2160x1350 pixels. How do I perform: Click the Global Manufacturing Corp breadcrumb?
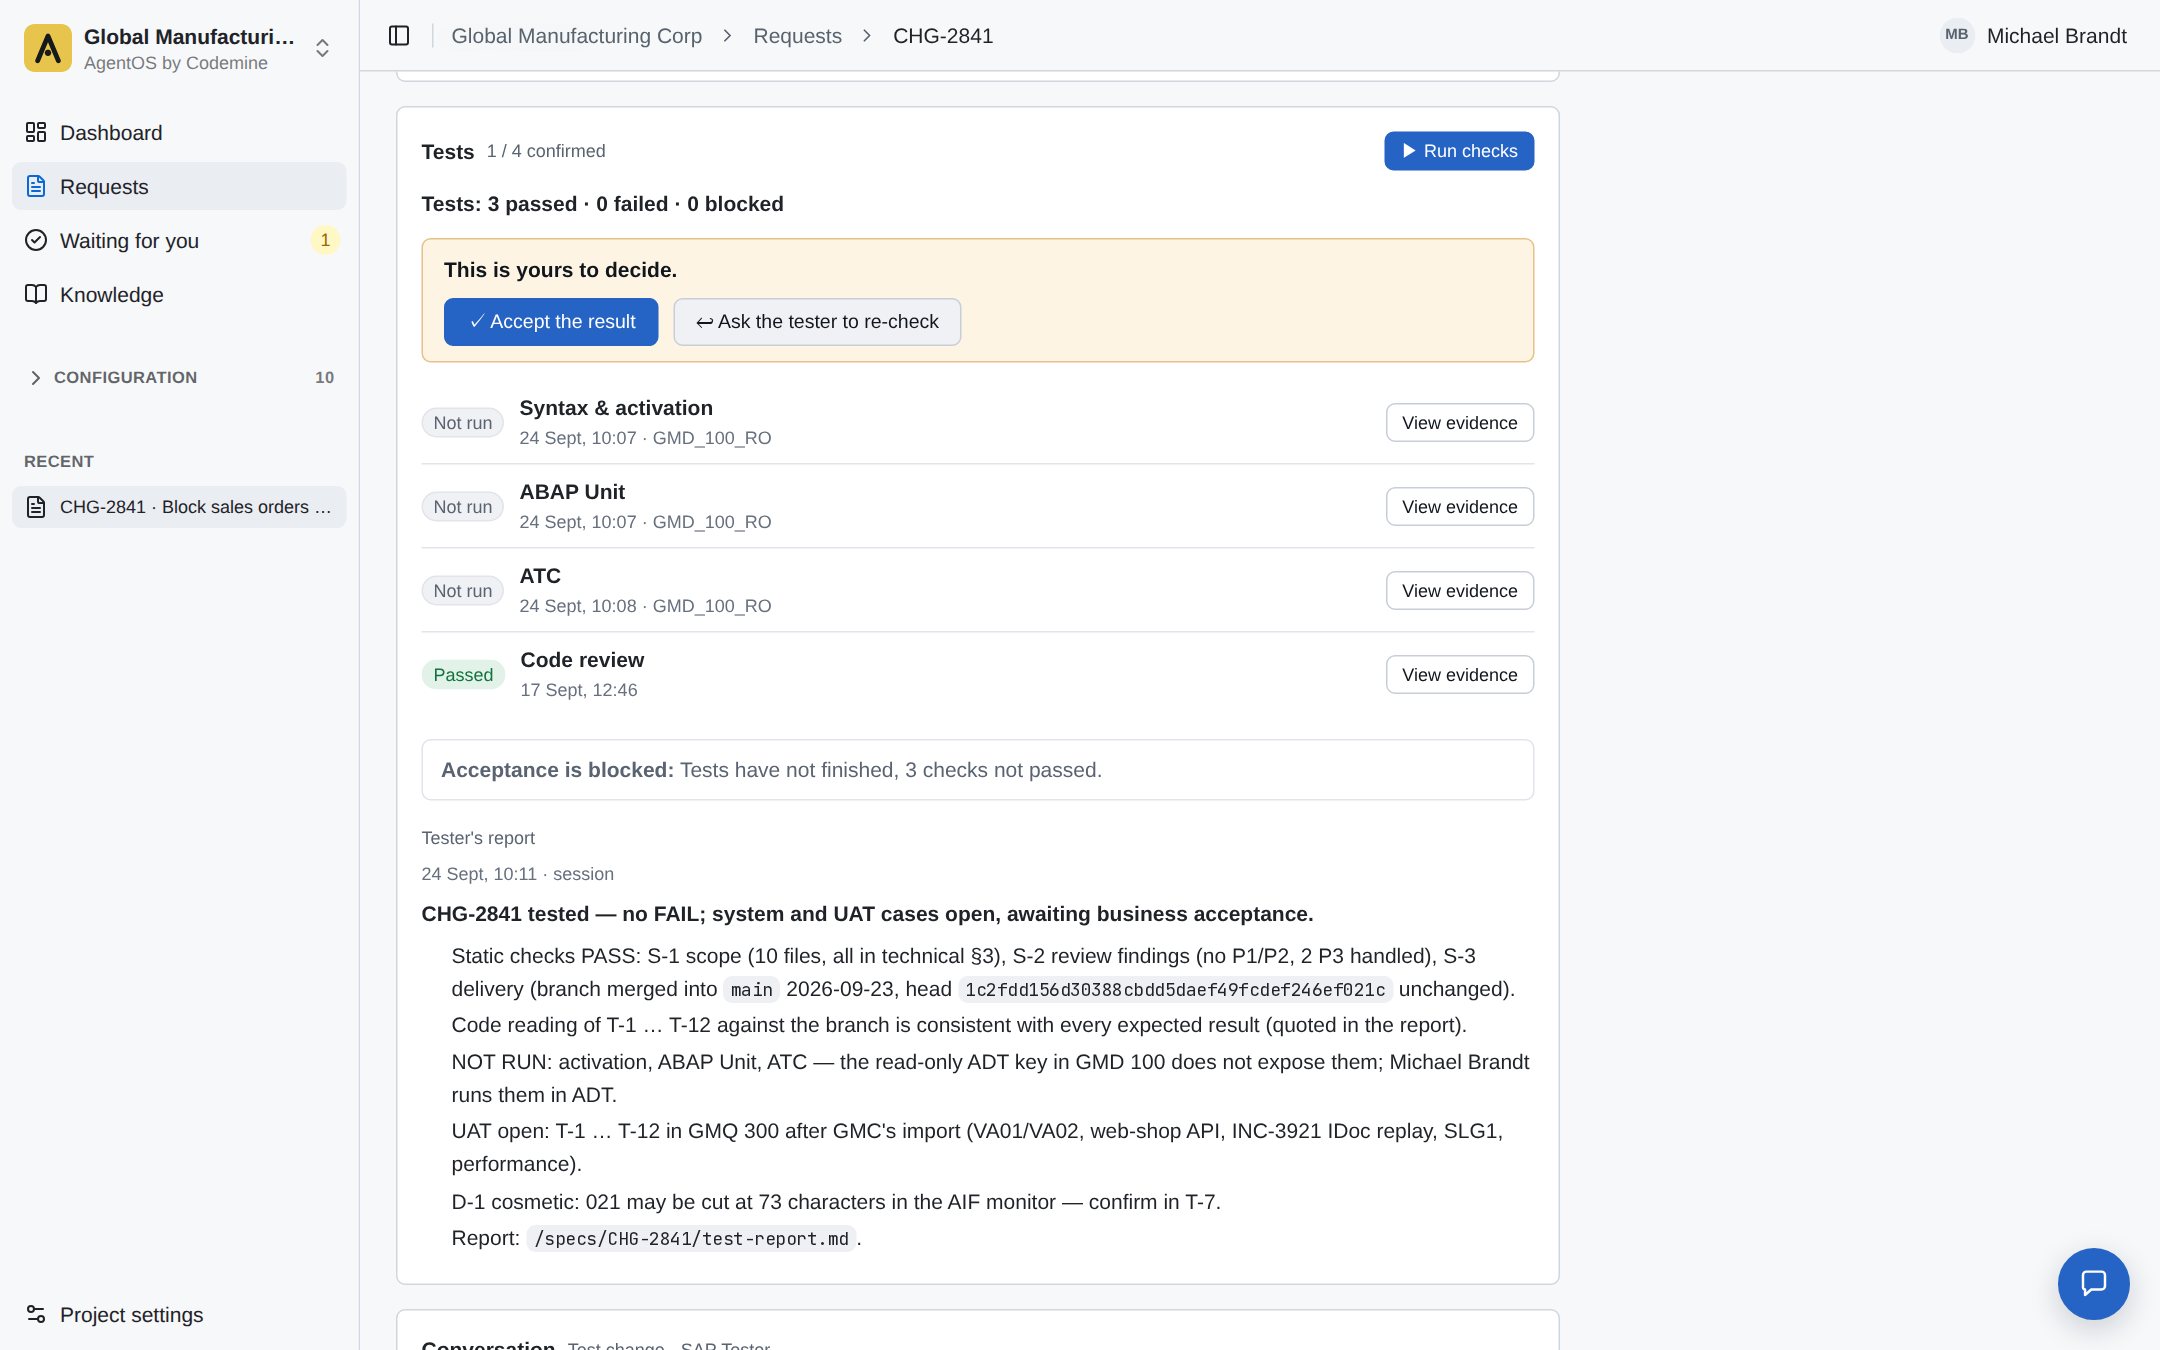(x=577, y=36)
